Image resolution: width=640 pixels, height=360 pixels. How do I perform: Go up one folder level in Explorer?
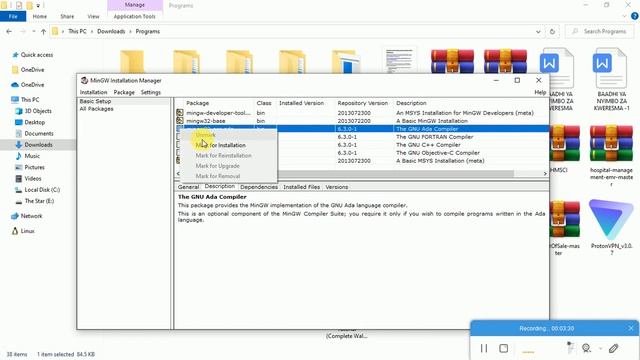click(43, 31)
